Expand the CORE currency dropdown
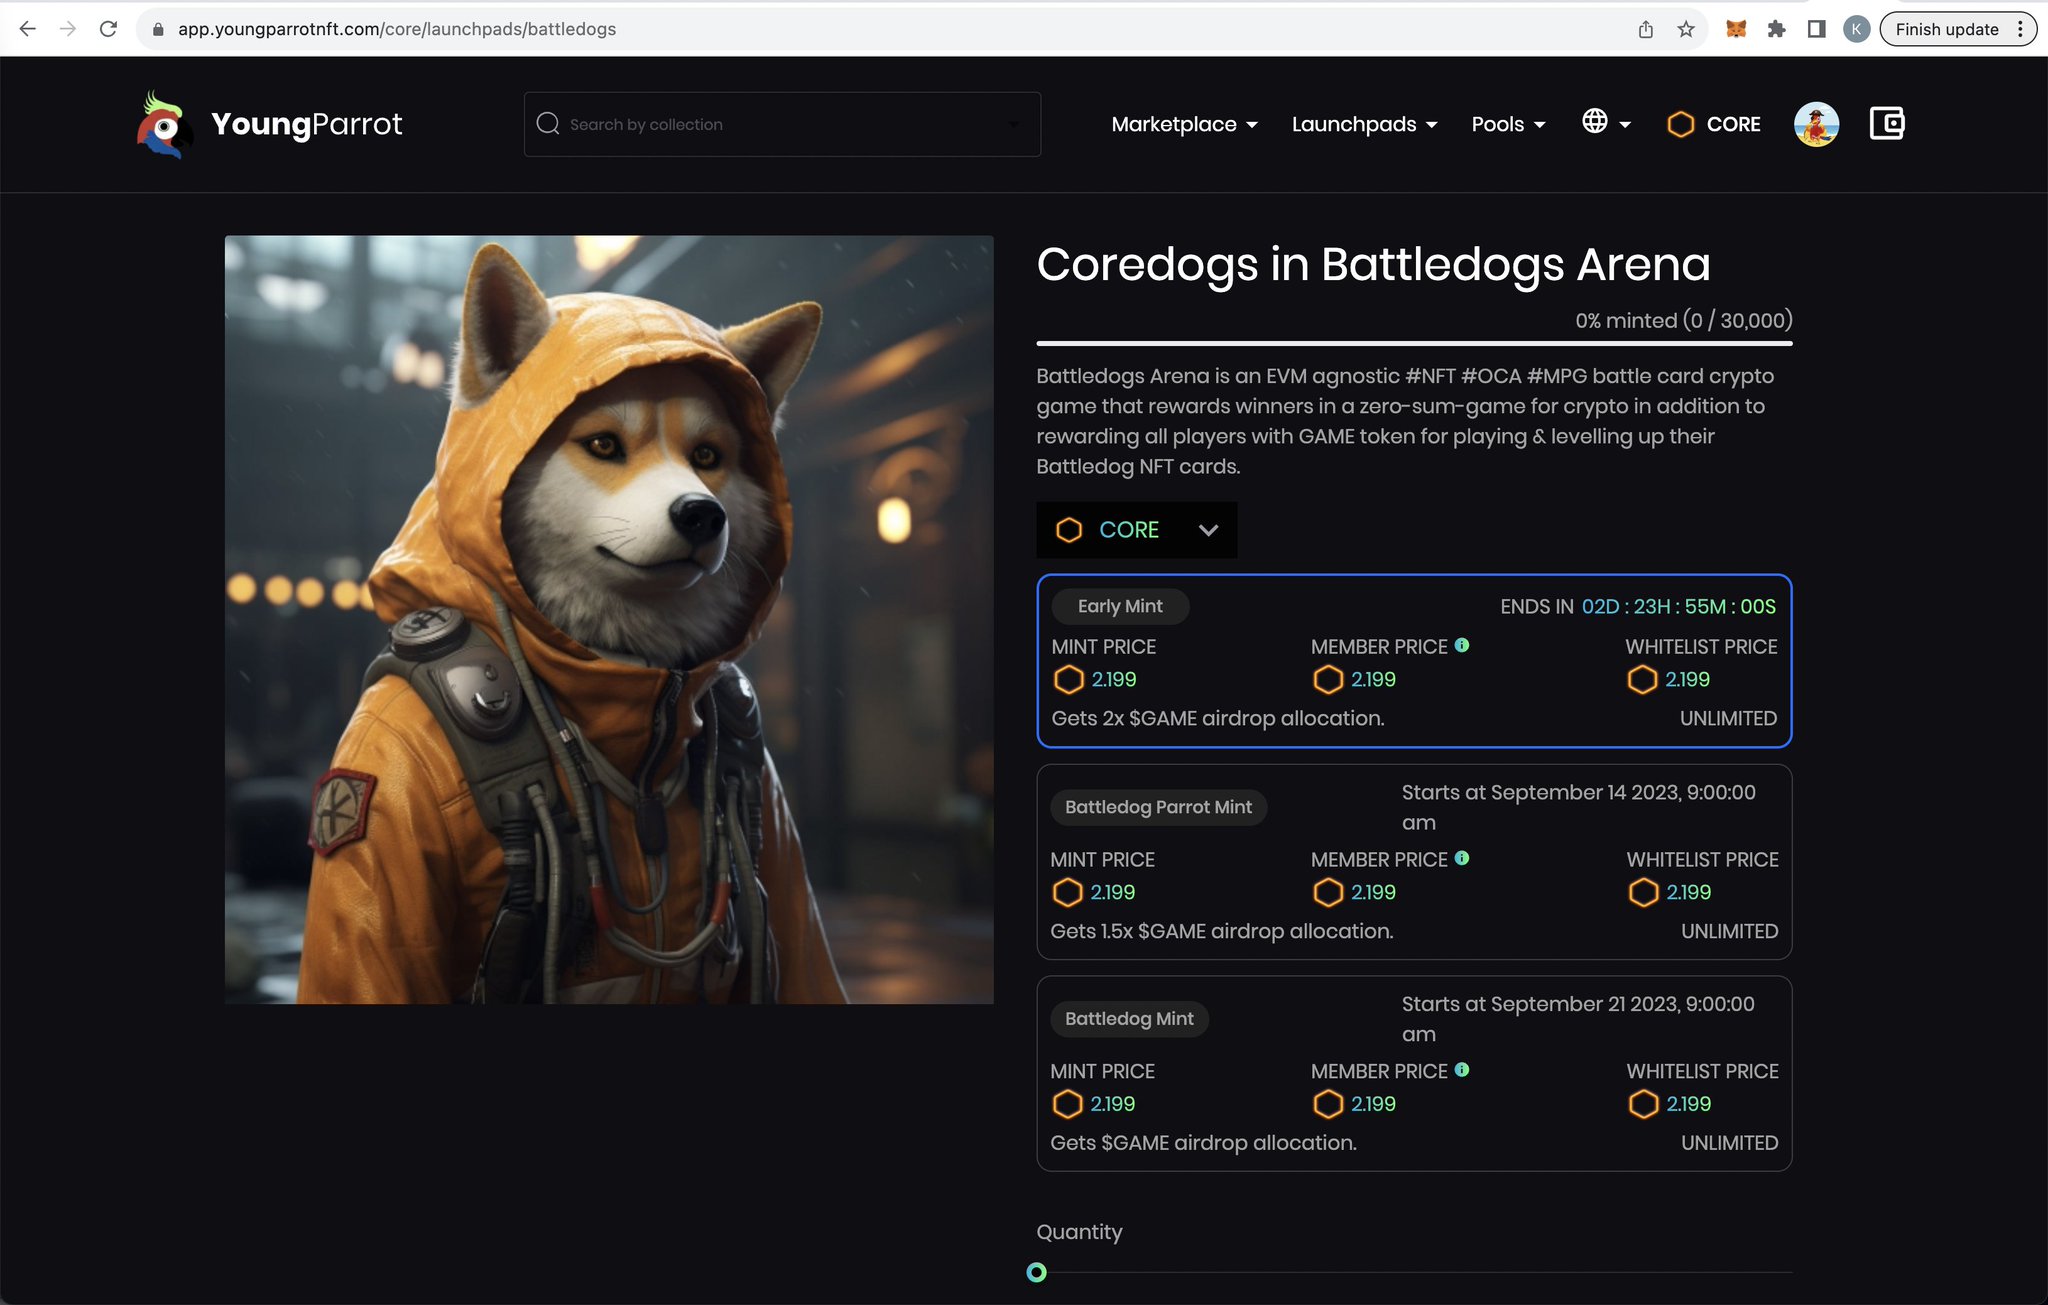The width and height of the screenshot is (2048, 1305). [x=1136, y=530]
